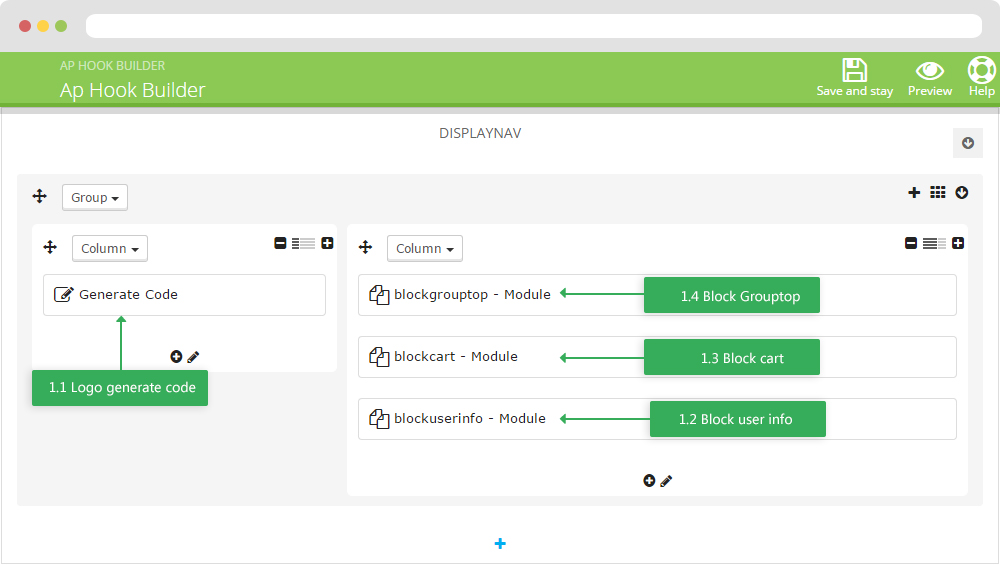
Task: Click the blockcart module copy icon
Action: click(x=379, y=356)
